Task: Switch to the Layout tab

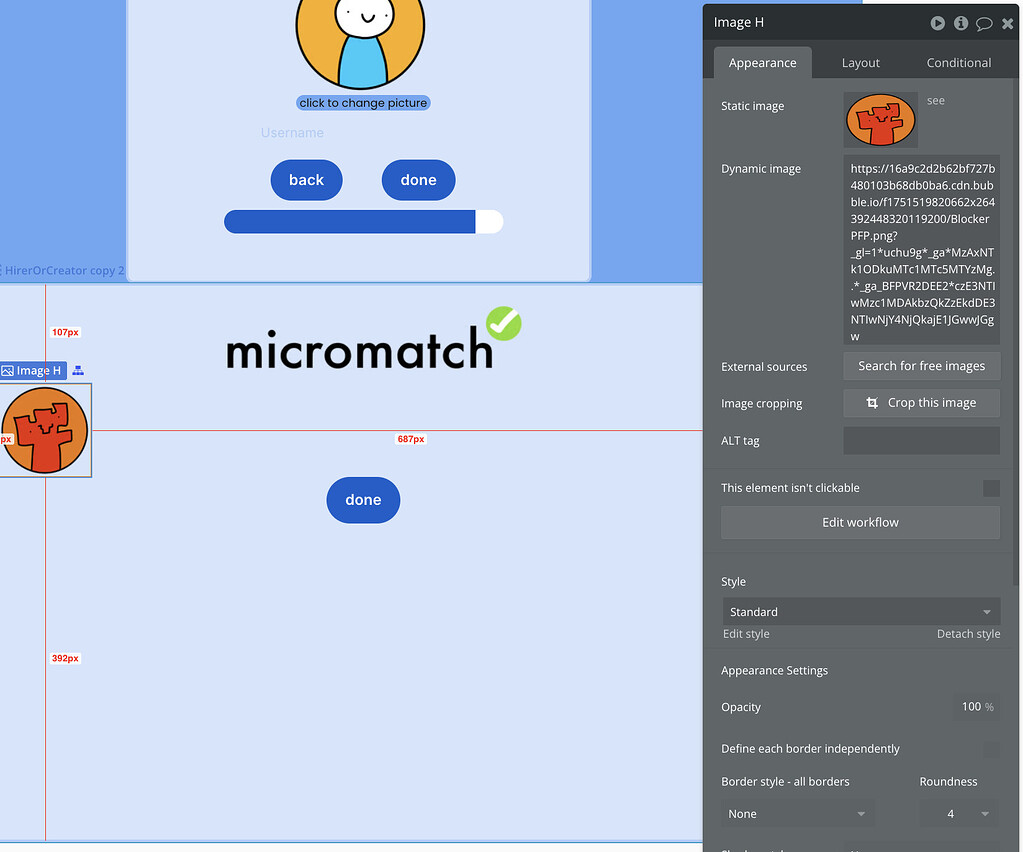Action: click(859, 62)
